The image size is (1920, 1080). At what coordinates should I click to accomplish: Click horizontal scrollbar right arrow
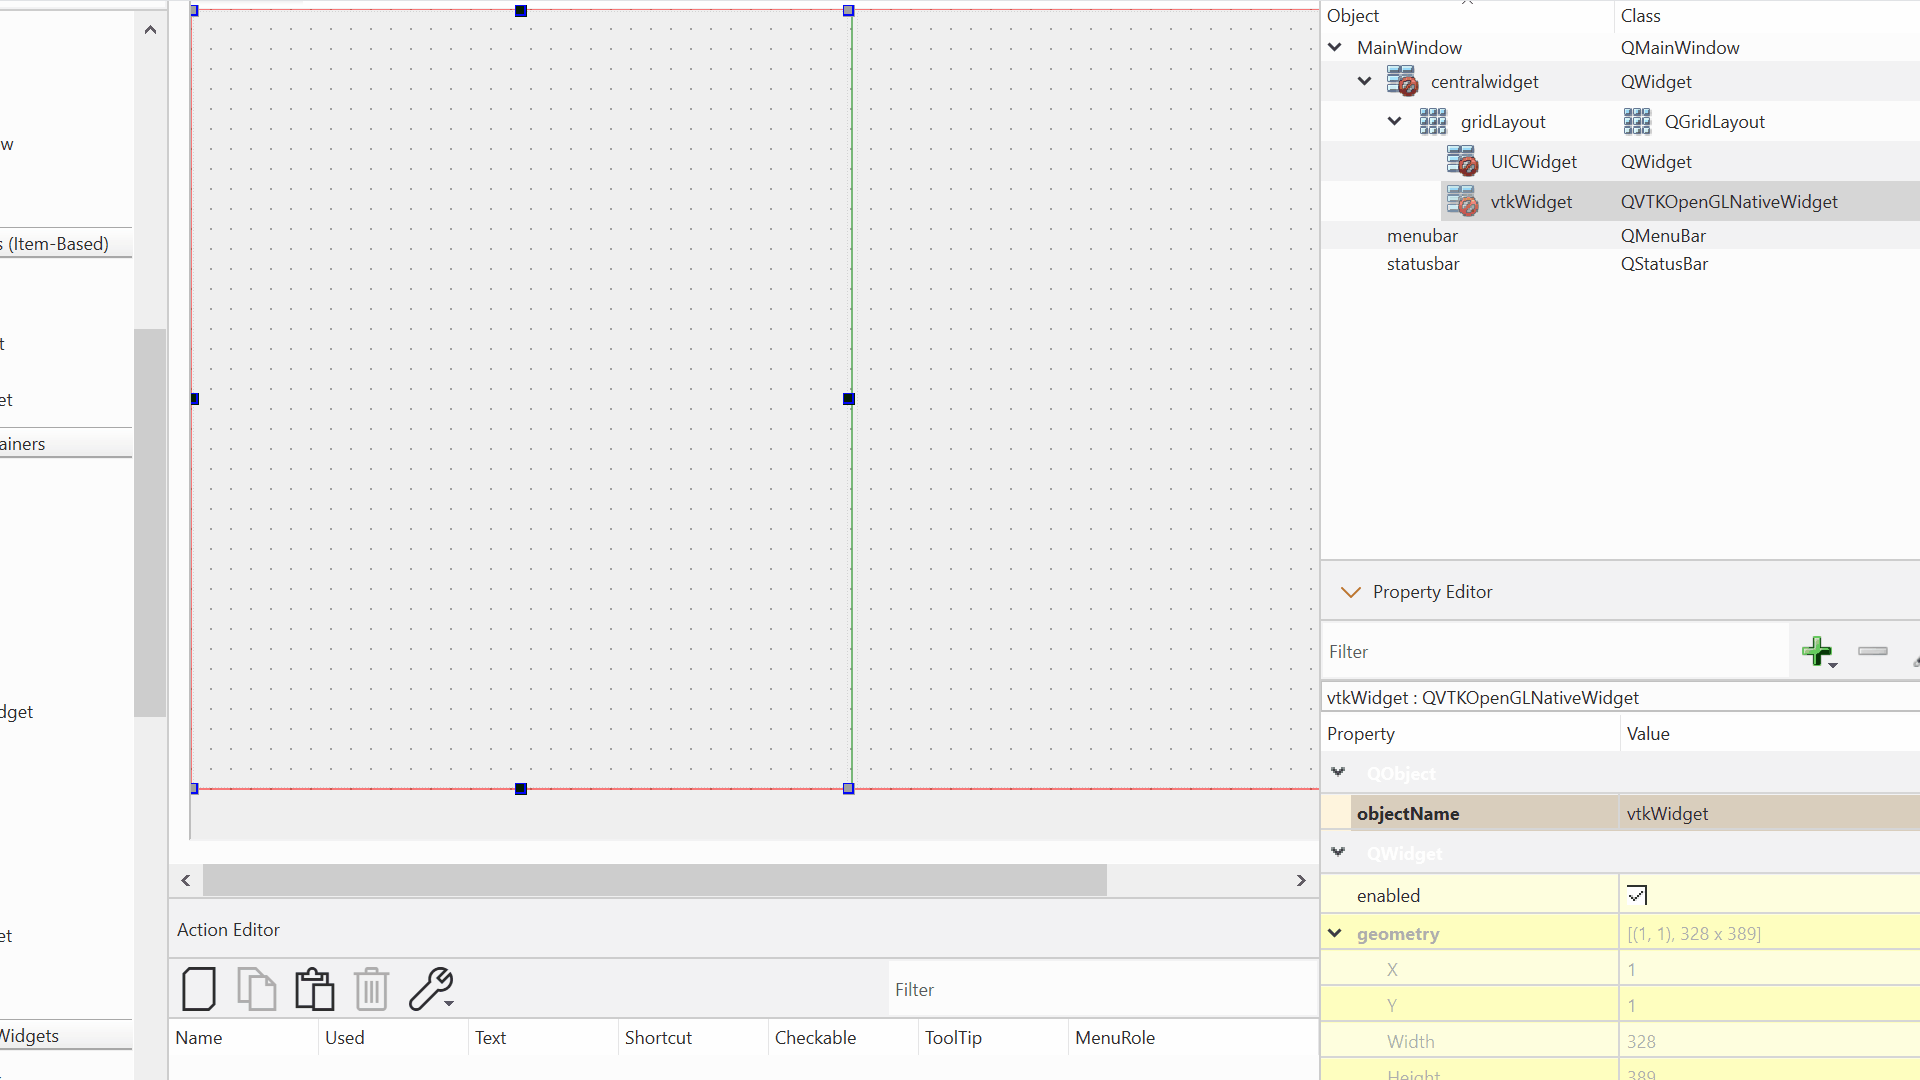pos(1301,880)
